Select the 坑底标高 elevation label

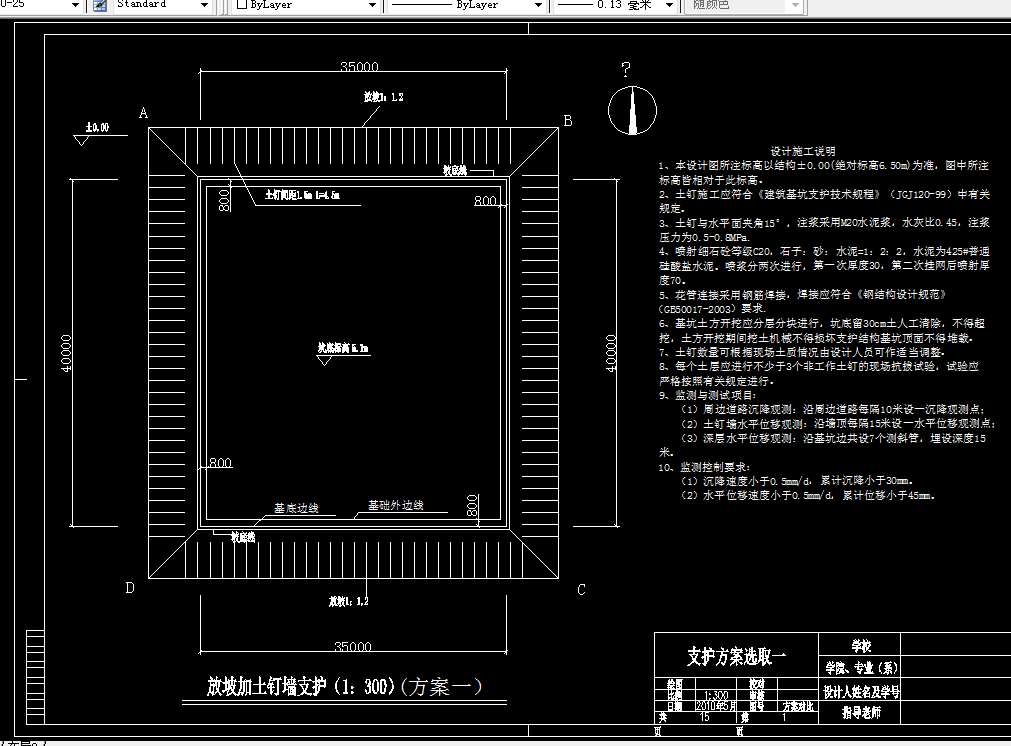click(343, 348)
